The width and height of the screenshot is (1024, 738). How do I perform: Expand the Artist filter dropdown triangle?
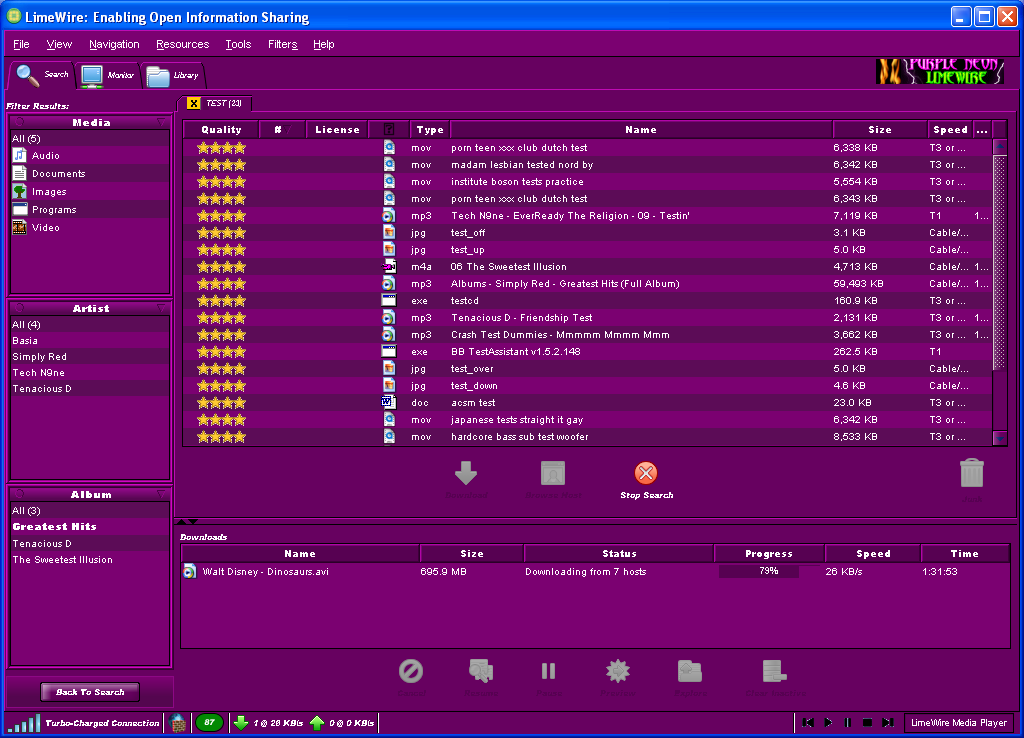[x=161, y=308]
